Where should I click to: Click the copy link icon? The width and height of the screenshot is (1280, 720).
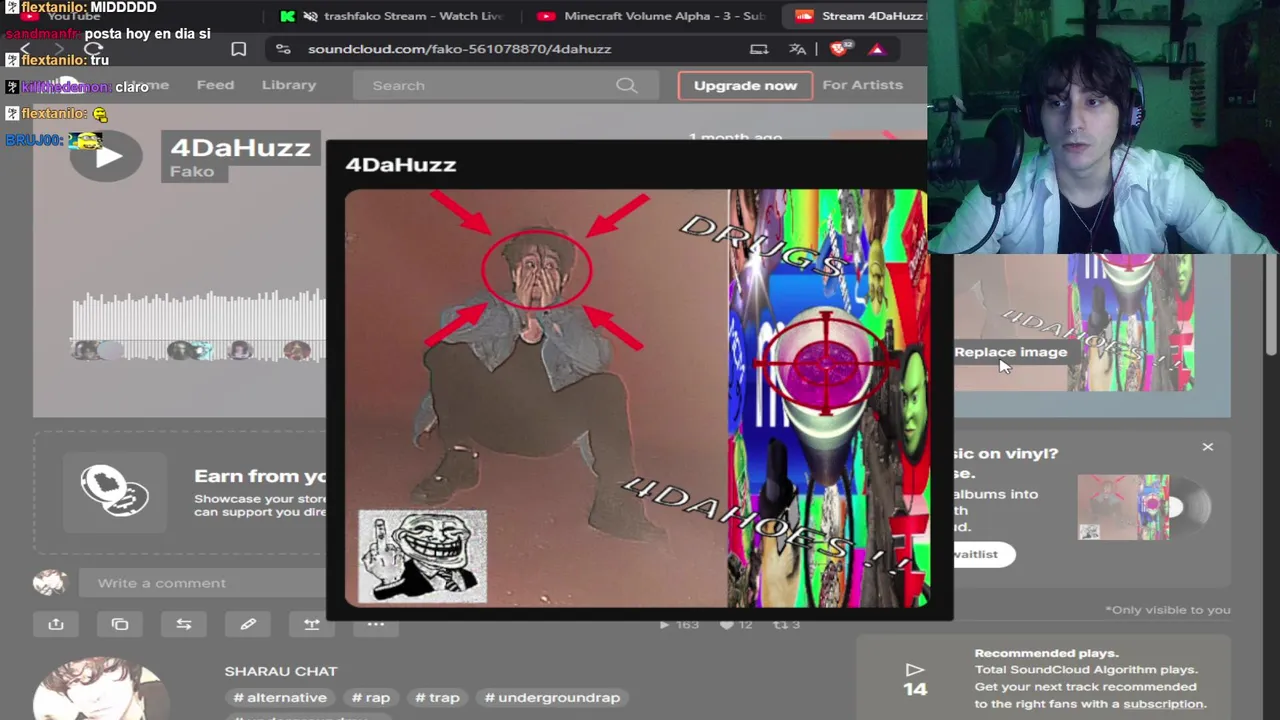coord(120,624)
